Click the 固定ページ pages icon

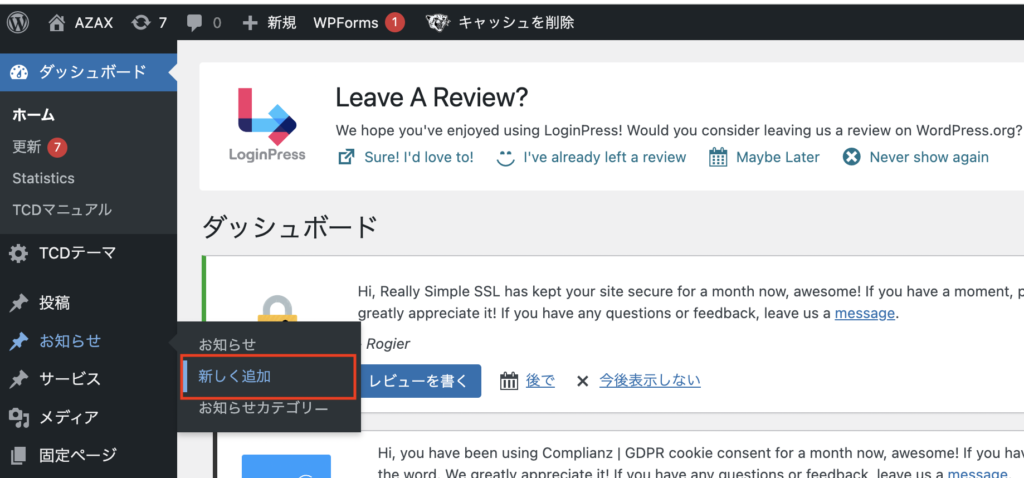(x=19, y=454)
